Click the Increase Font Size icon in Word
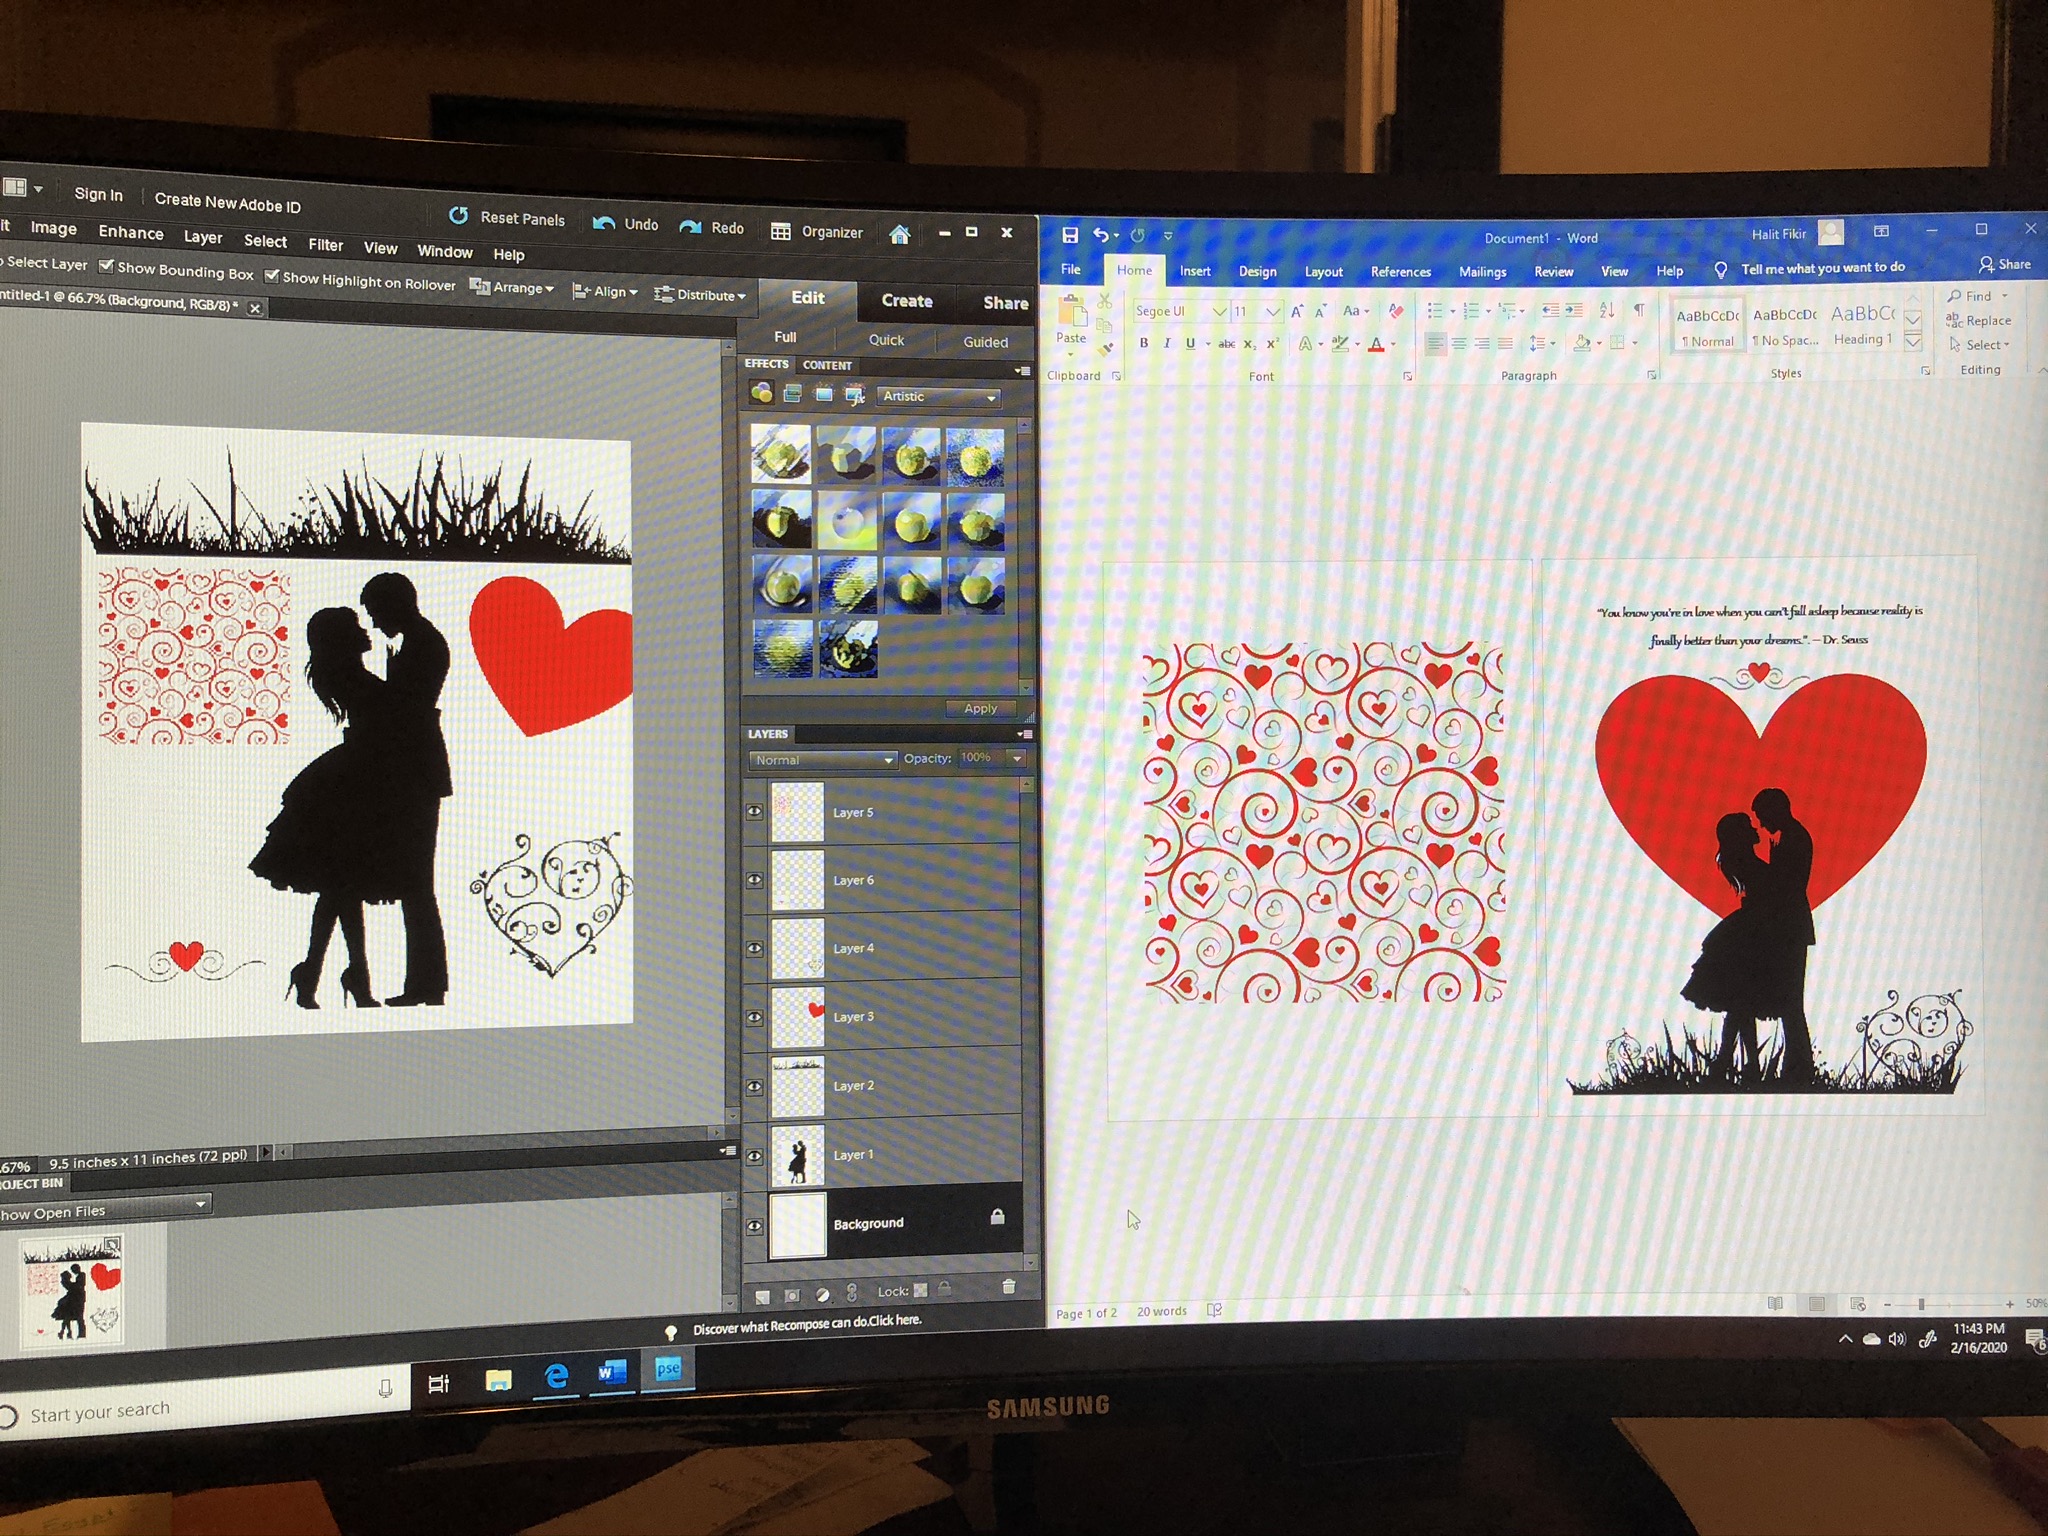The image size is (2048, 1536). coord(1297,311)
